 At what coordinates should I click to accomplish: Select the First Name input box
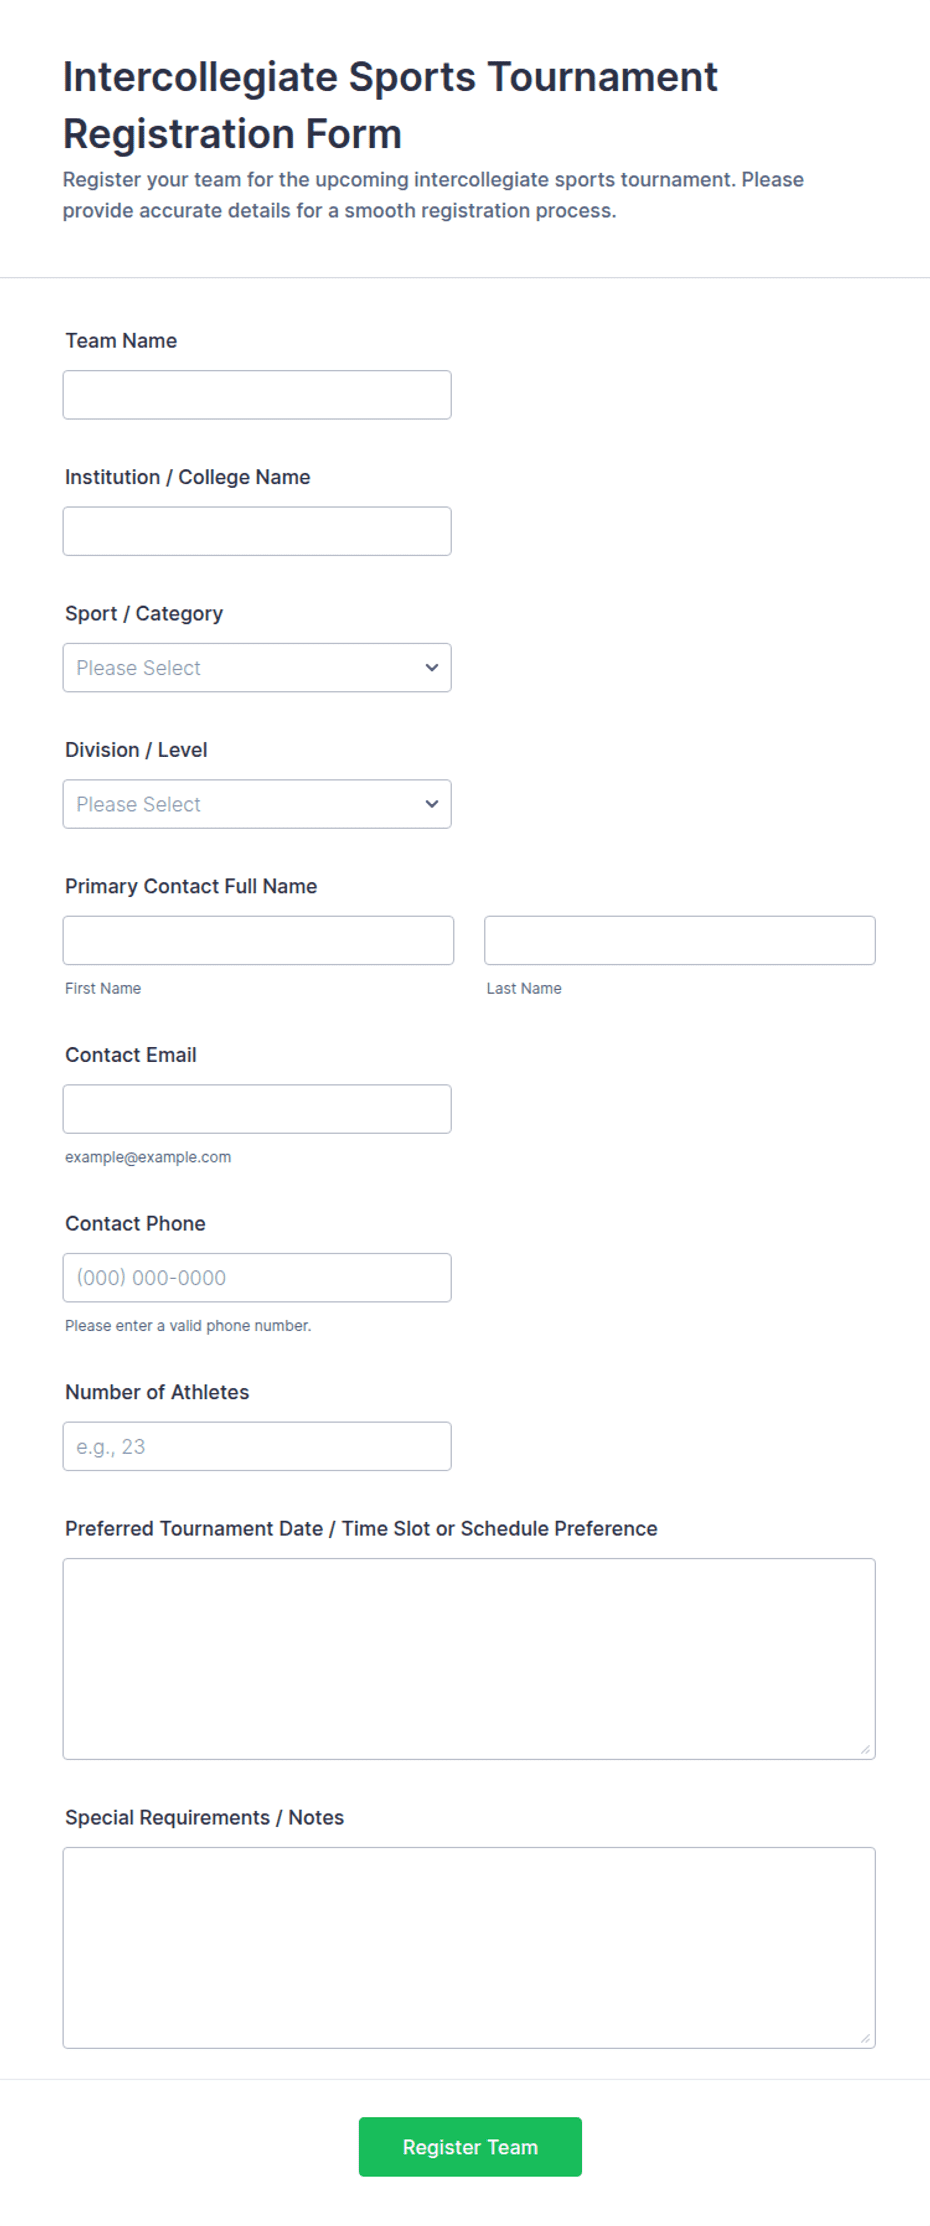click(x=258, y=940)
